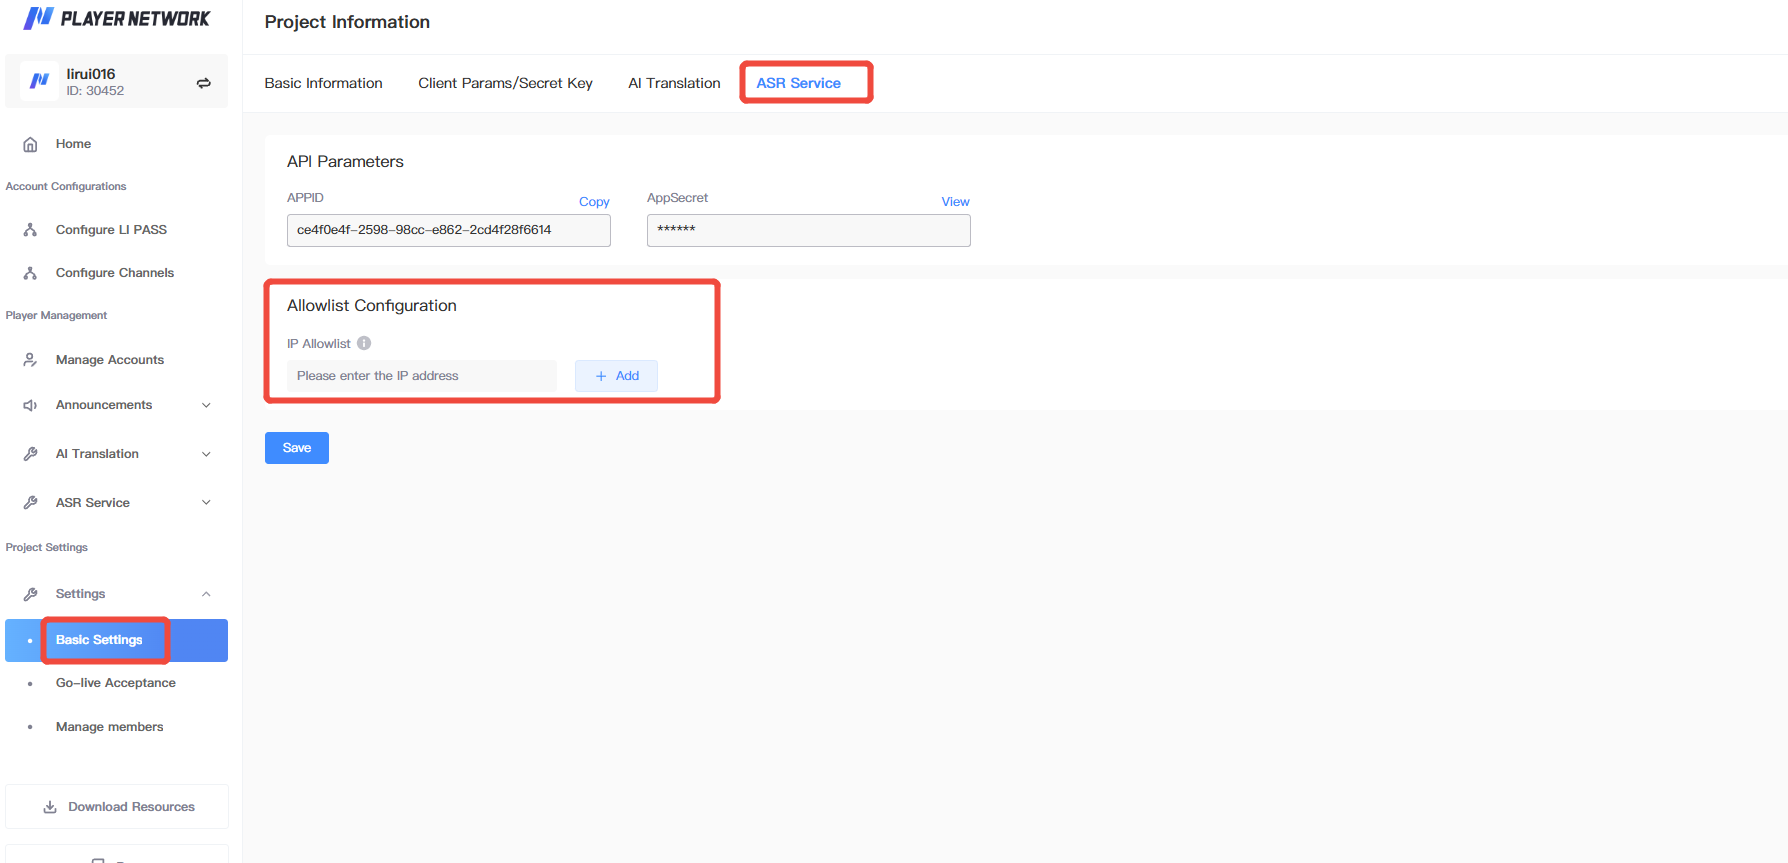Viewport: 1788px width, 863px height.
Task: Click the Player Network logo
Action: click(x=117, y=18)
